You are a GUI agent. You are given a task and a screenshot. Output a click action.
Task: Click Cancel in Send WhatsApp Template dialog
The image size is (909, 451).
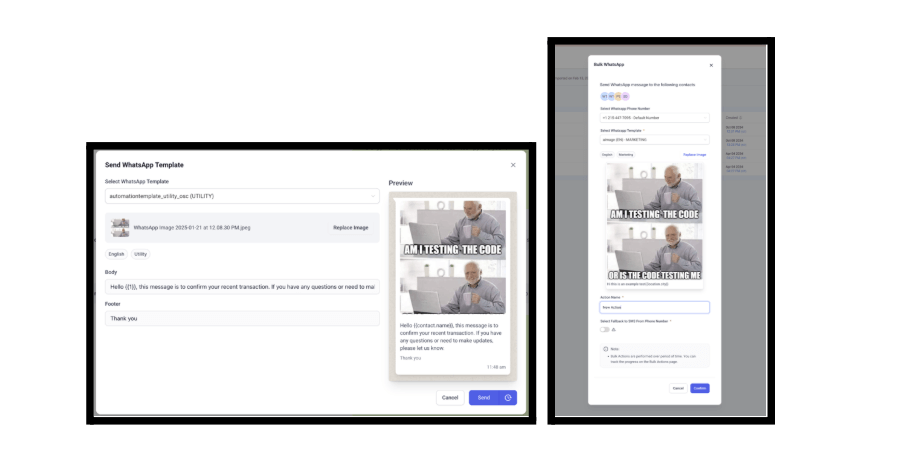(450, 398)
